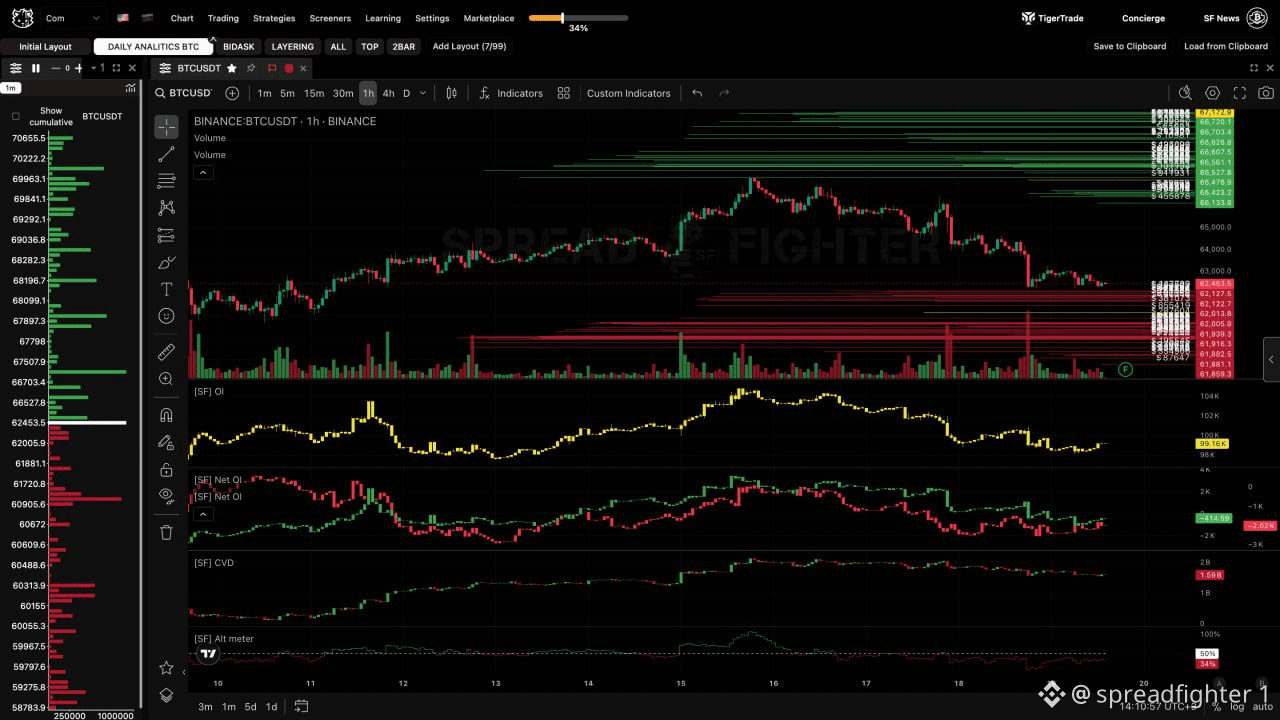Click the cat logo in top-left
Viewport: 1280px width, 720px height.
pyautogui.click(x=22, y=17)
